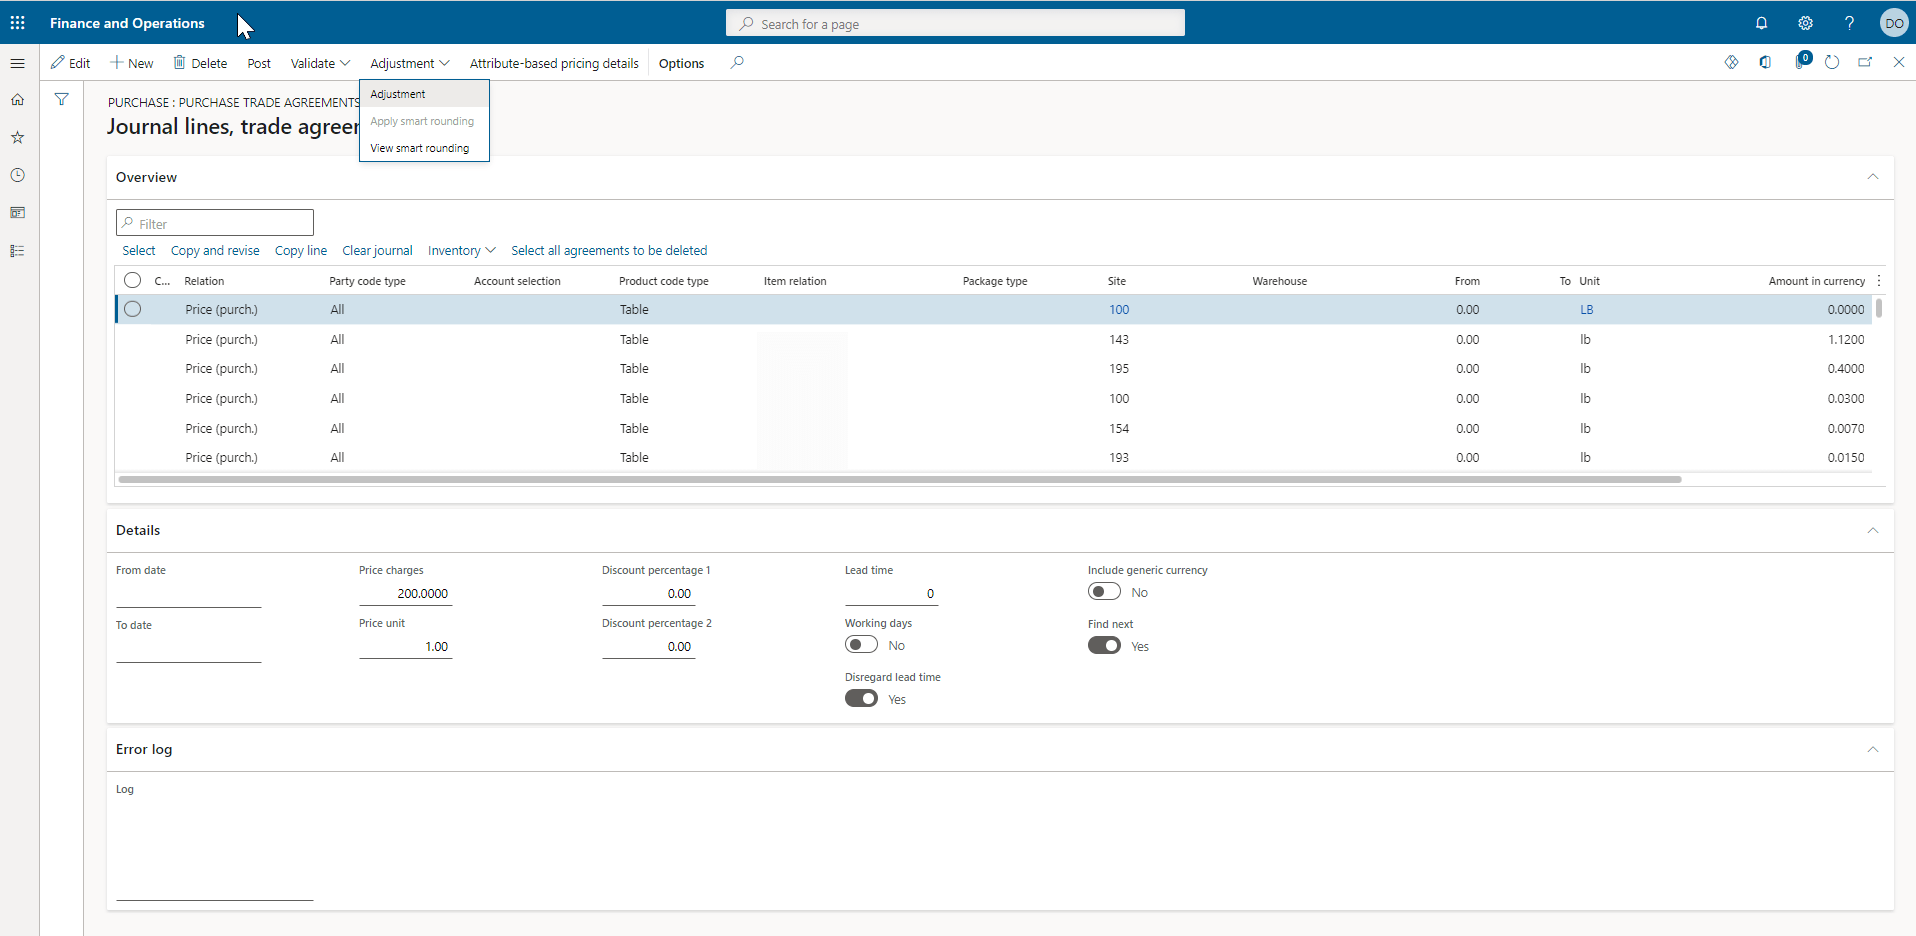Viewport: 1916px width, 936px height.
Task: Click the hamburger navigation menu icon
Action: pos(17,63)
